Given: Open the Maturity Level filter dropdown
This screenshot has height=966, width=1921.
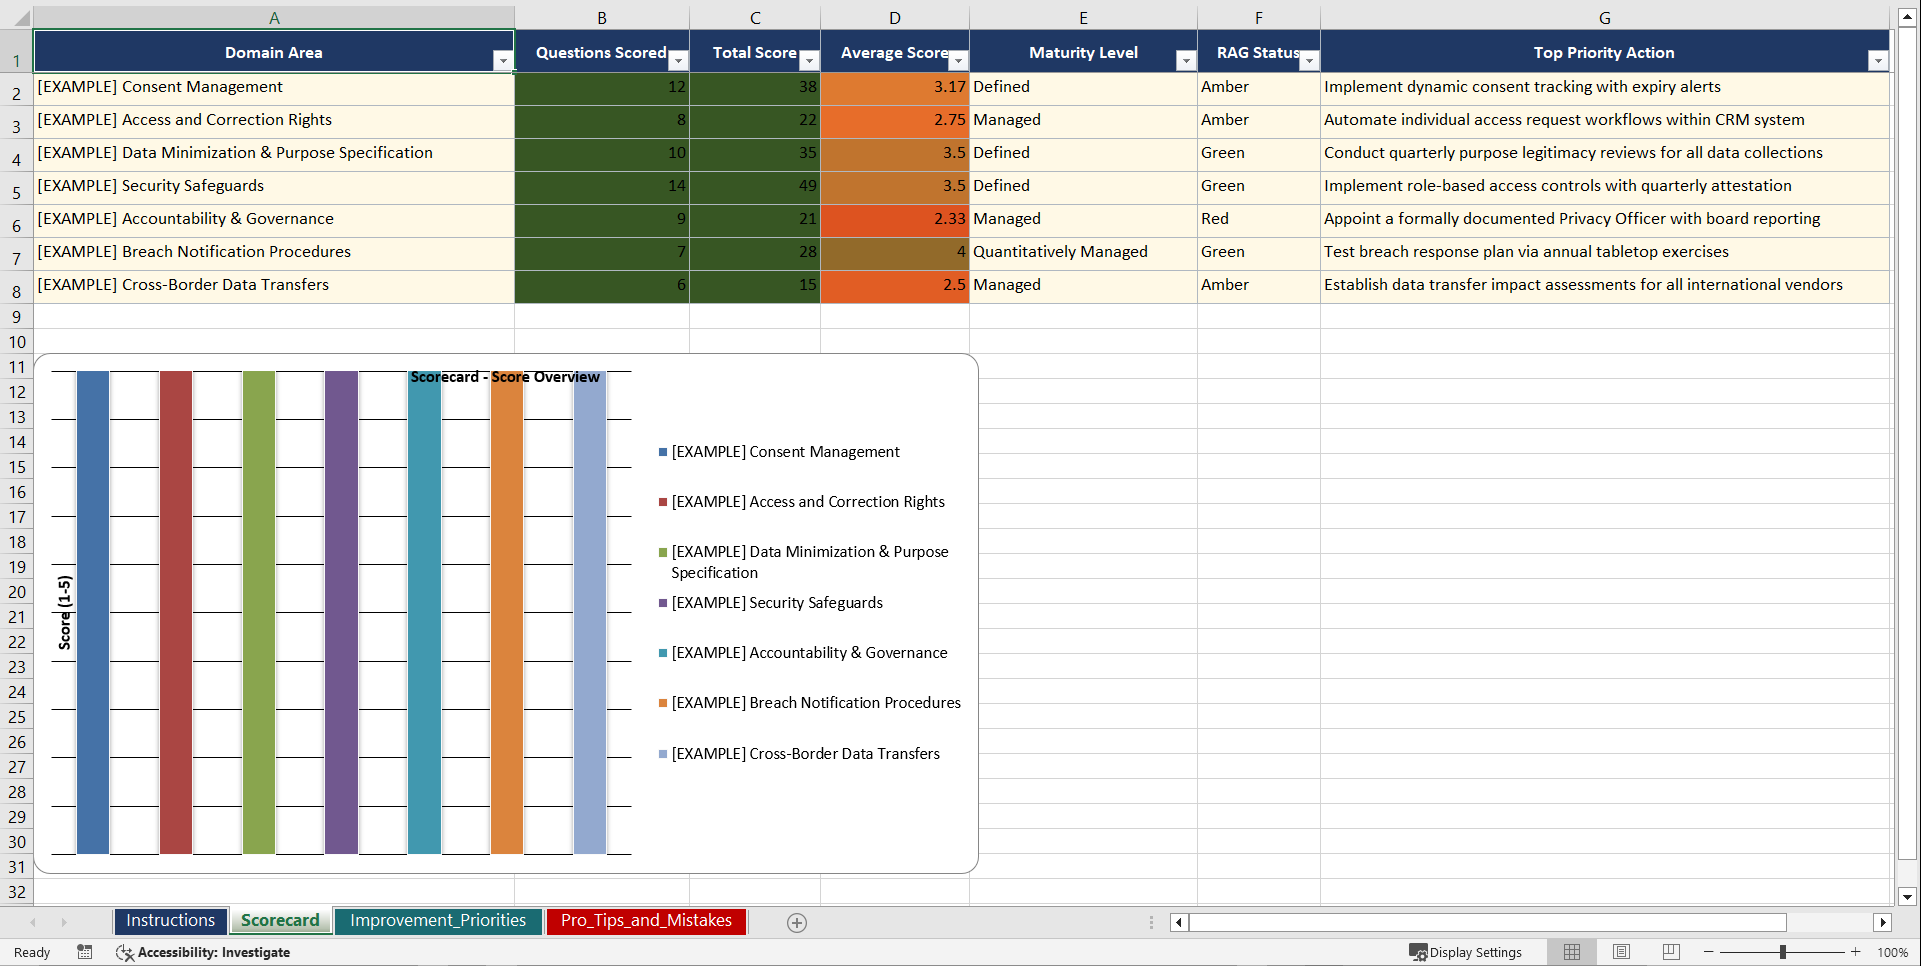Looking at the screenshot, I should click(x=1186, y=60).
